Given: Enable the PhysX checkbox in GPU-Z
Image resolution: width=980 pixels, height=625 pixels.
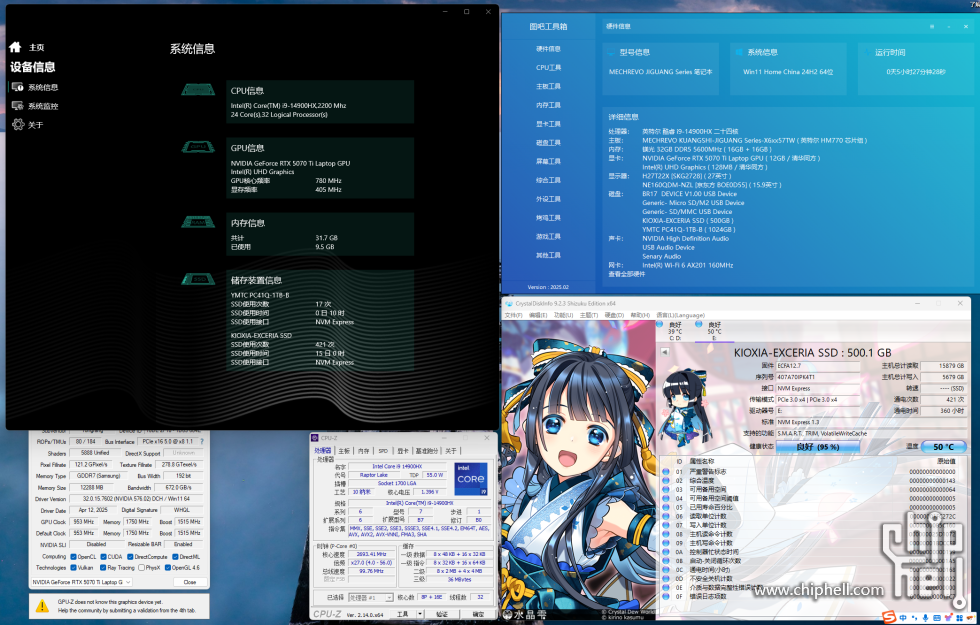Looking at the screenshot, I should click(141, 568).
